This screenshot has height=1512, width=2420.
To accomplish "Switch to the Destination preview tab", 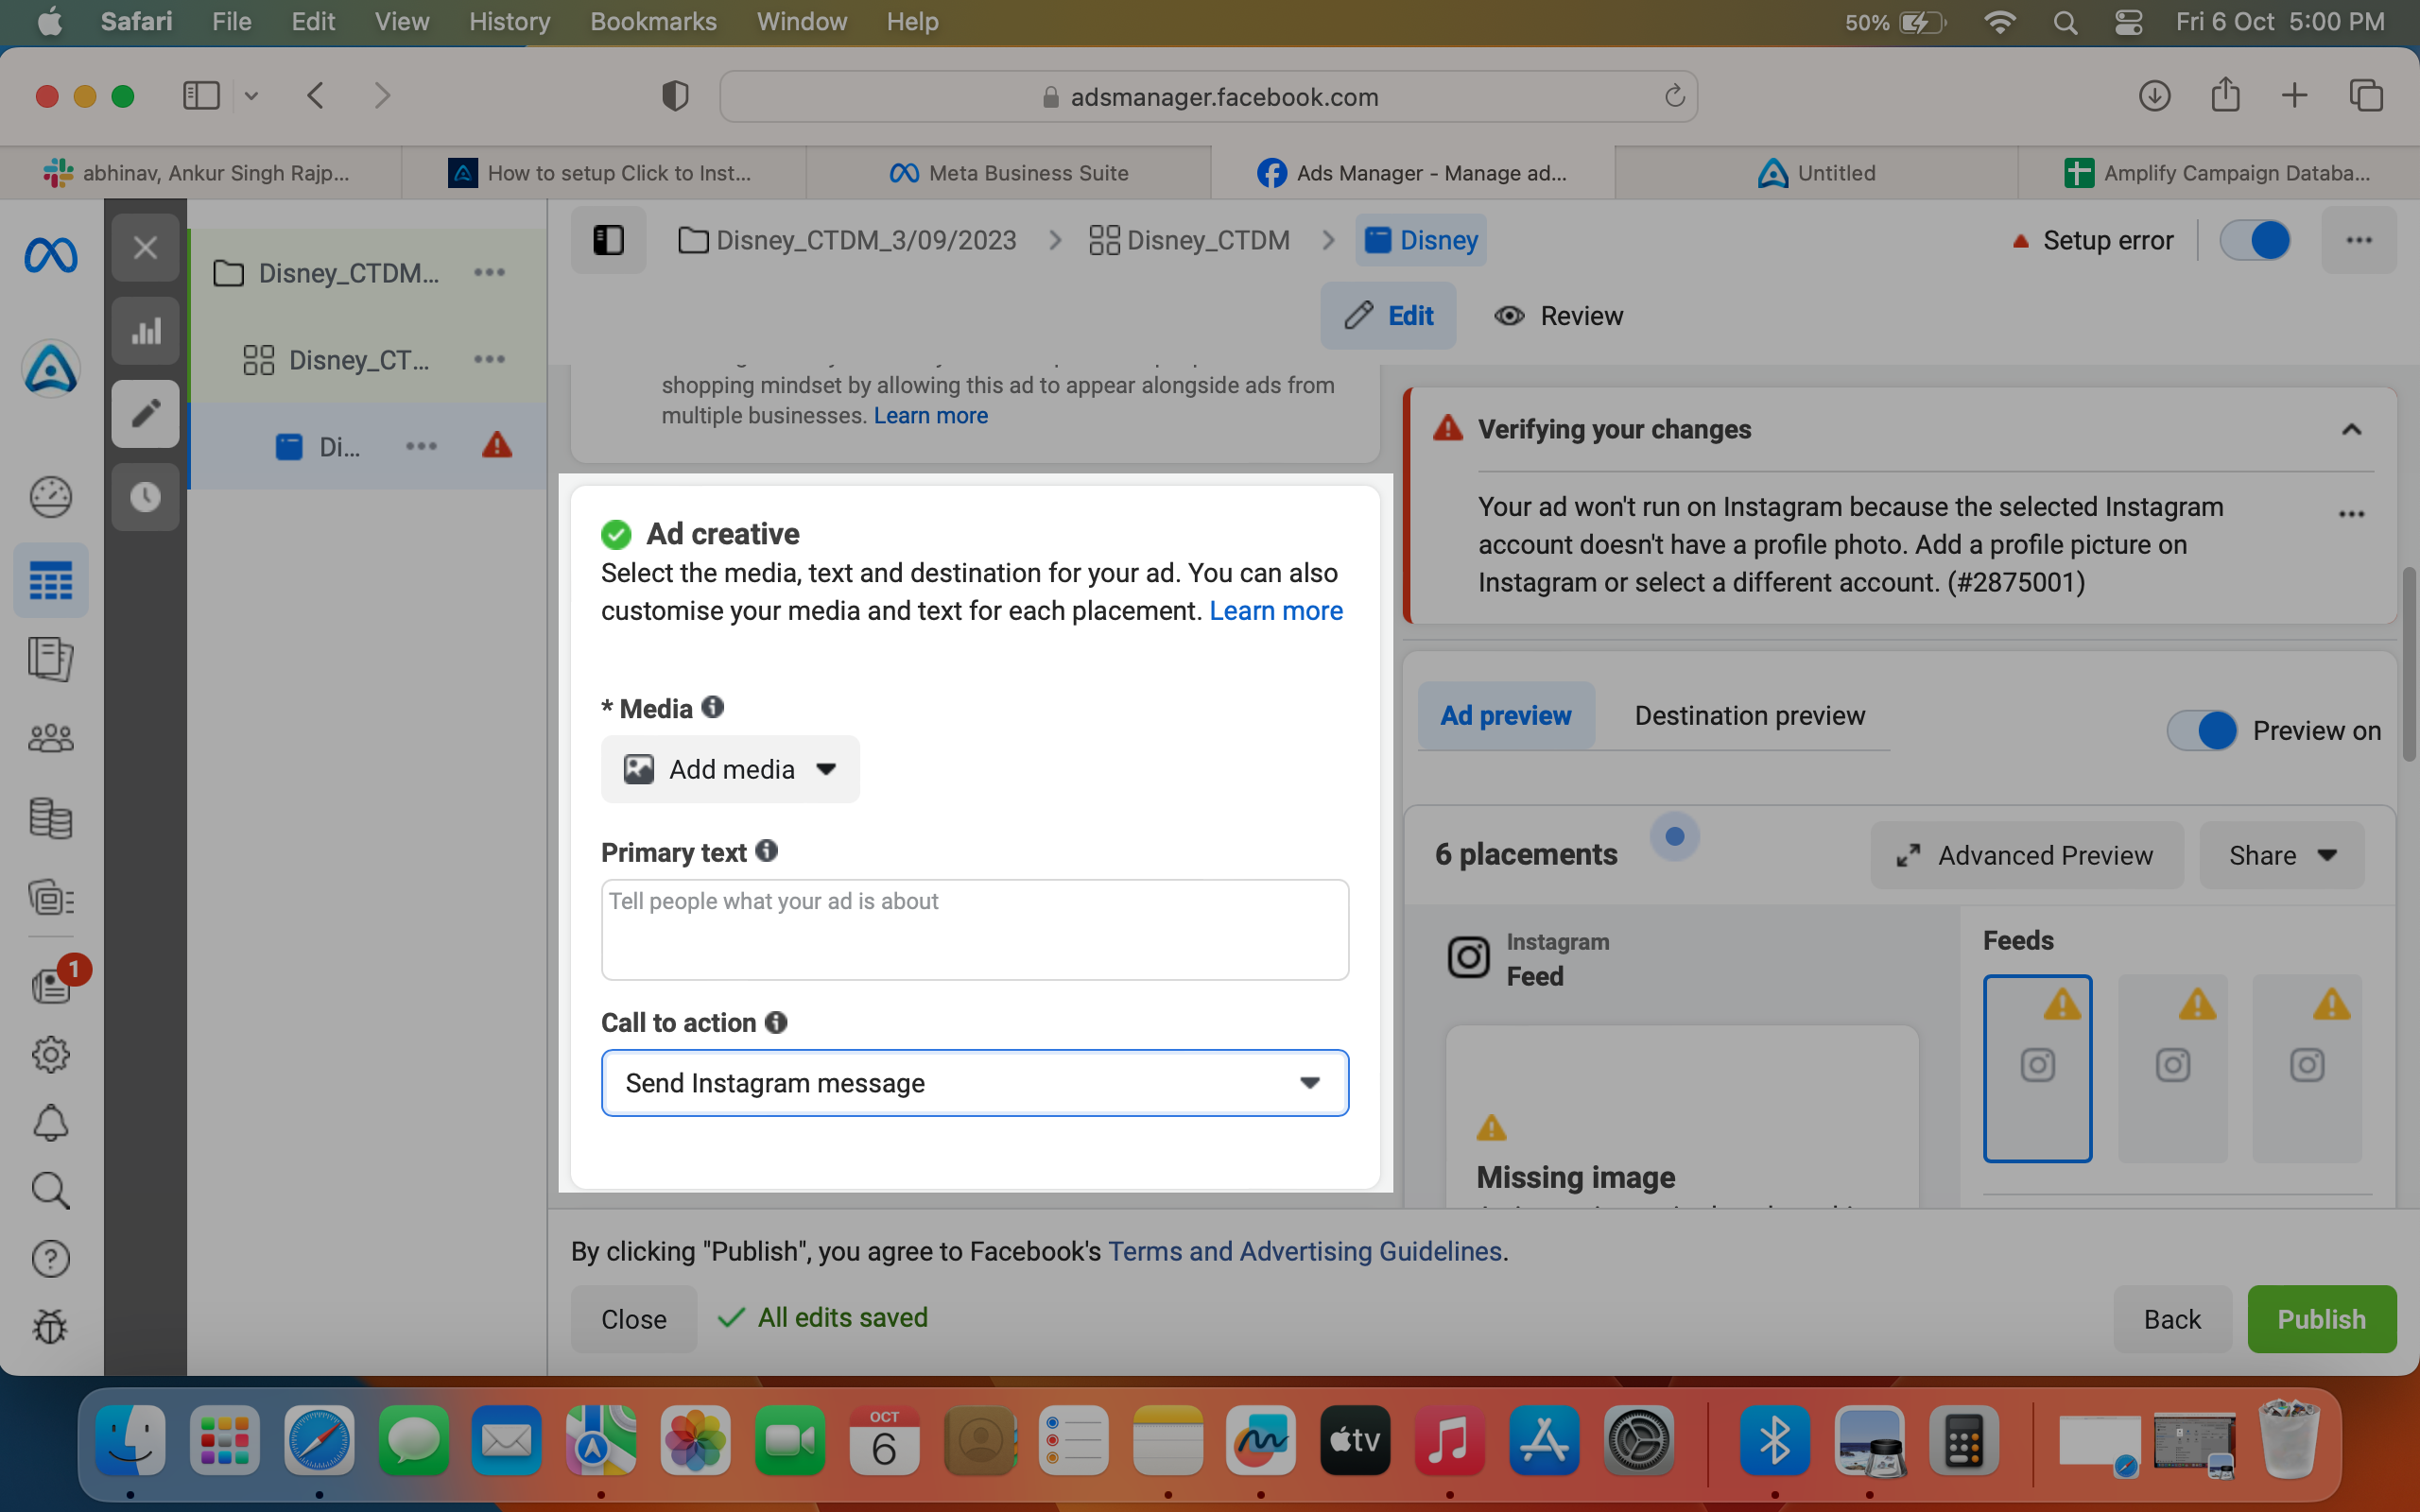I will coord(1750,716).
